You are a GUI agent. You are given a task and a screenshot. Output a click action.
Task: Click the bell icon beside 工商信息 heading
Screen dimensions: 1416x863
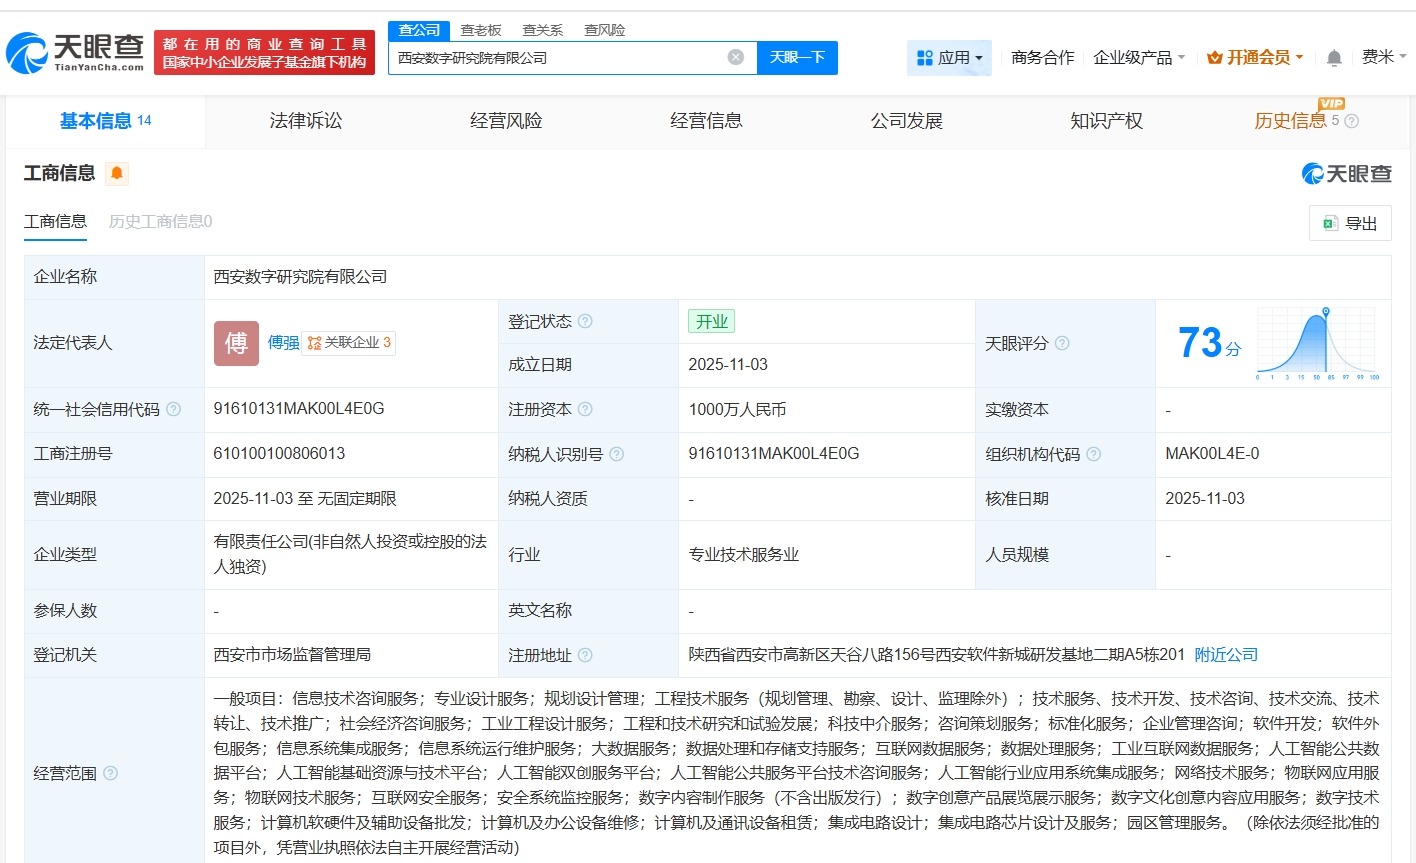tap(116, 172)
